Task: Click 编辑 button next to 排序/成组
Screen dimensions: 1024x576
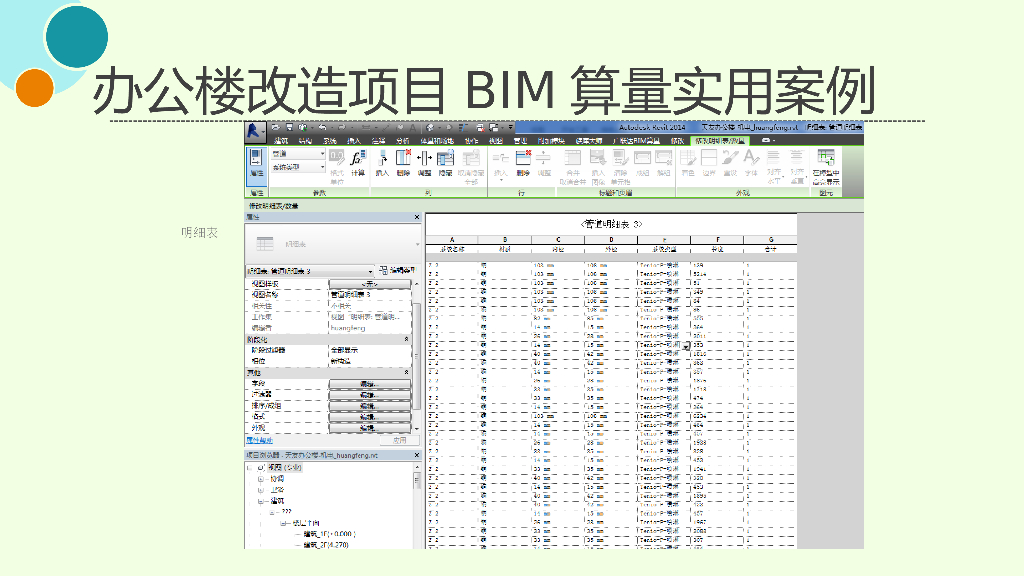Action: coord(370,406)
